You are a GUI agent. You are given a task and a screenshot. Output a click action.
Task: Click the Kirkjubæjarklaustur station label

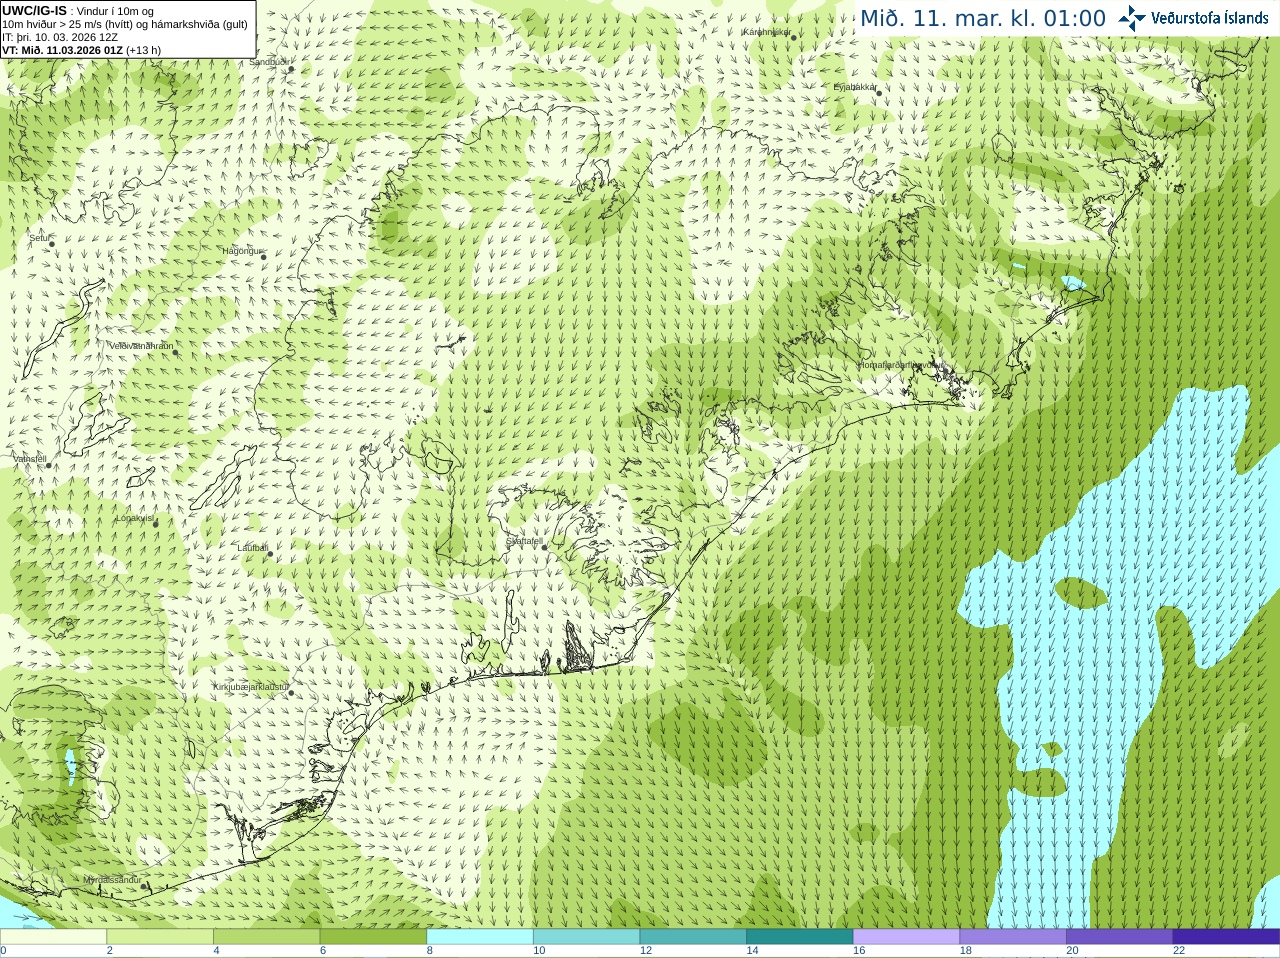(x=251, y=687)
